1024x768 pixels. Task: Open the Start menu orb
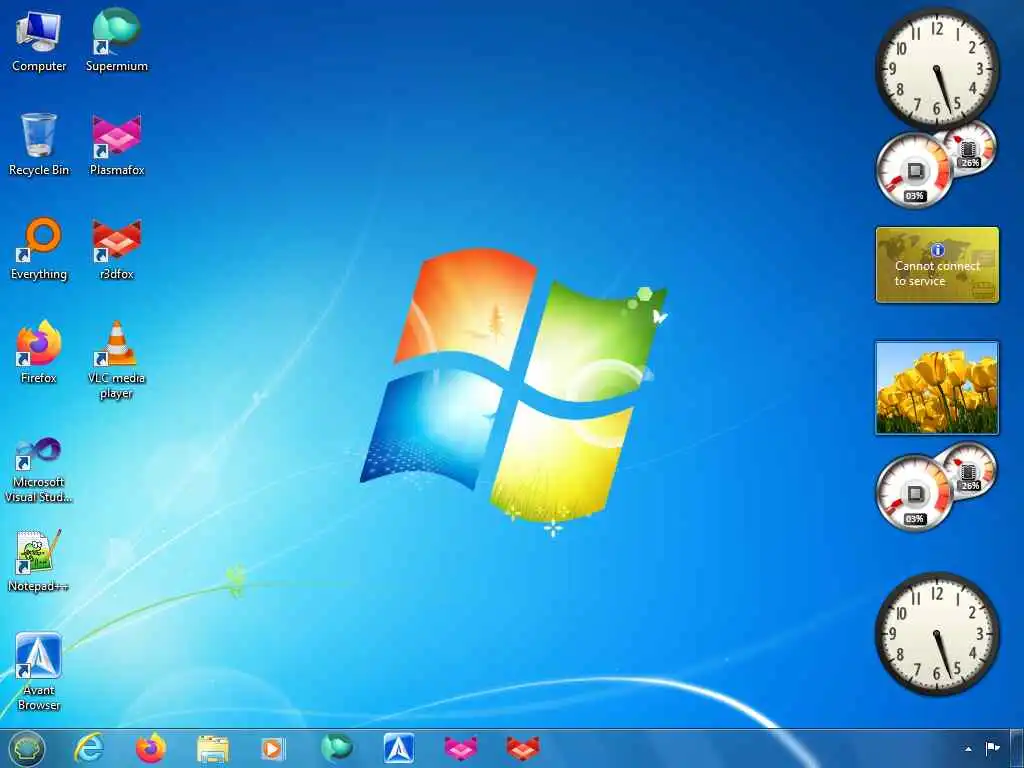[x=27, y=748]
